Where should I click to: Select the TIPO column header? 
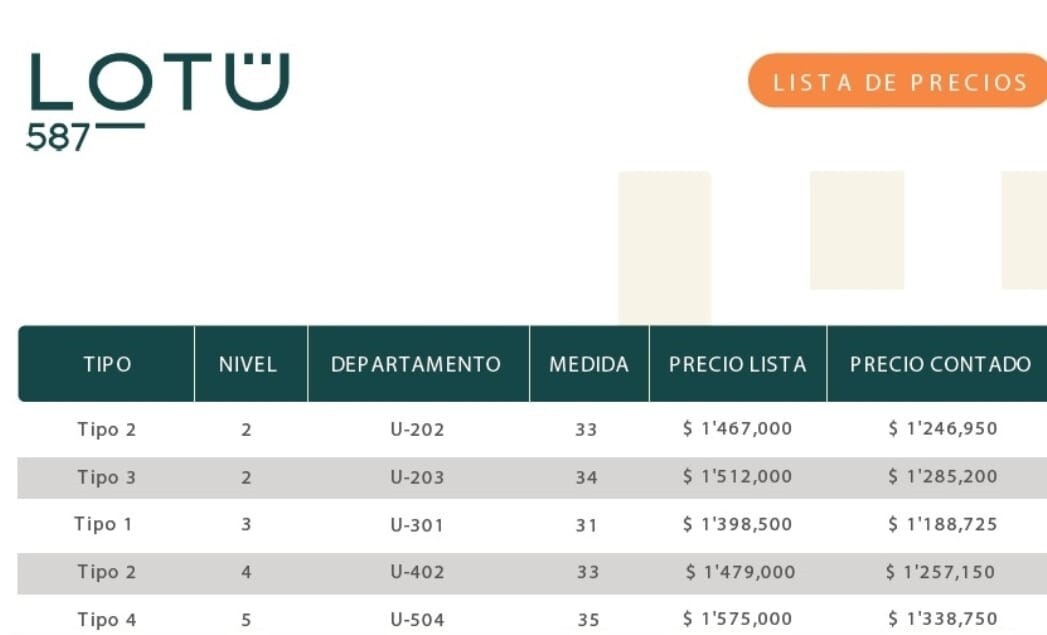[107, 364]
